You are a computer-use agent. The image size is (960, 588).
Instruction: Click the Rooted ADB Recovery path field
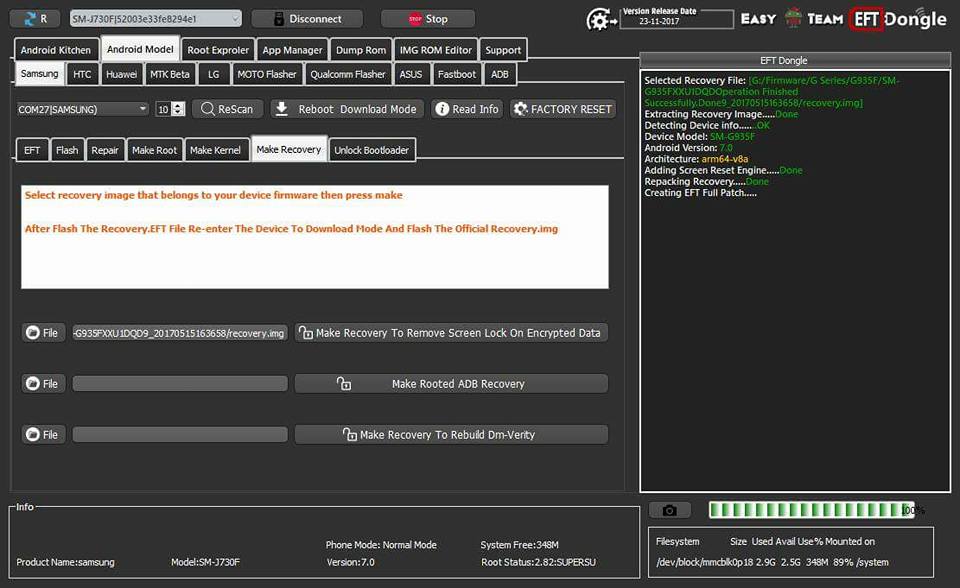coord(180,383)
